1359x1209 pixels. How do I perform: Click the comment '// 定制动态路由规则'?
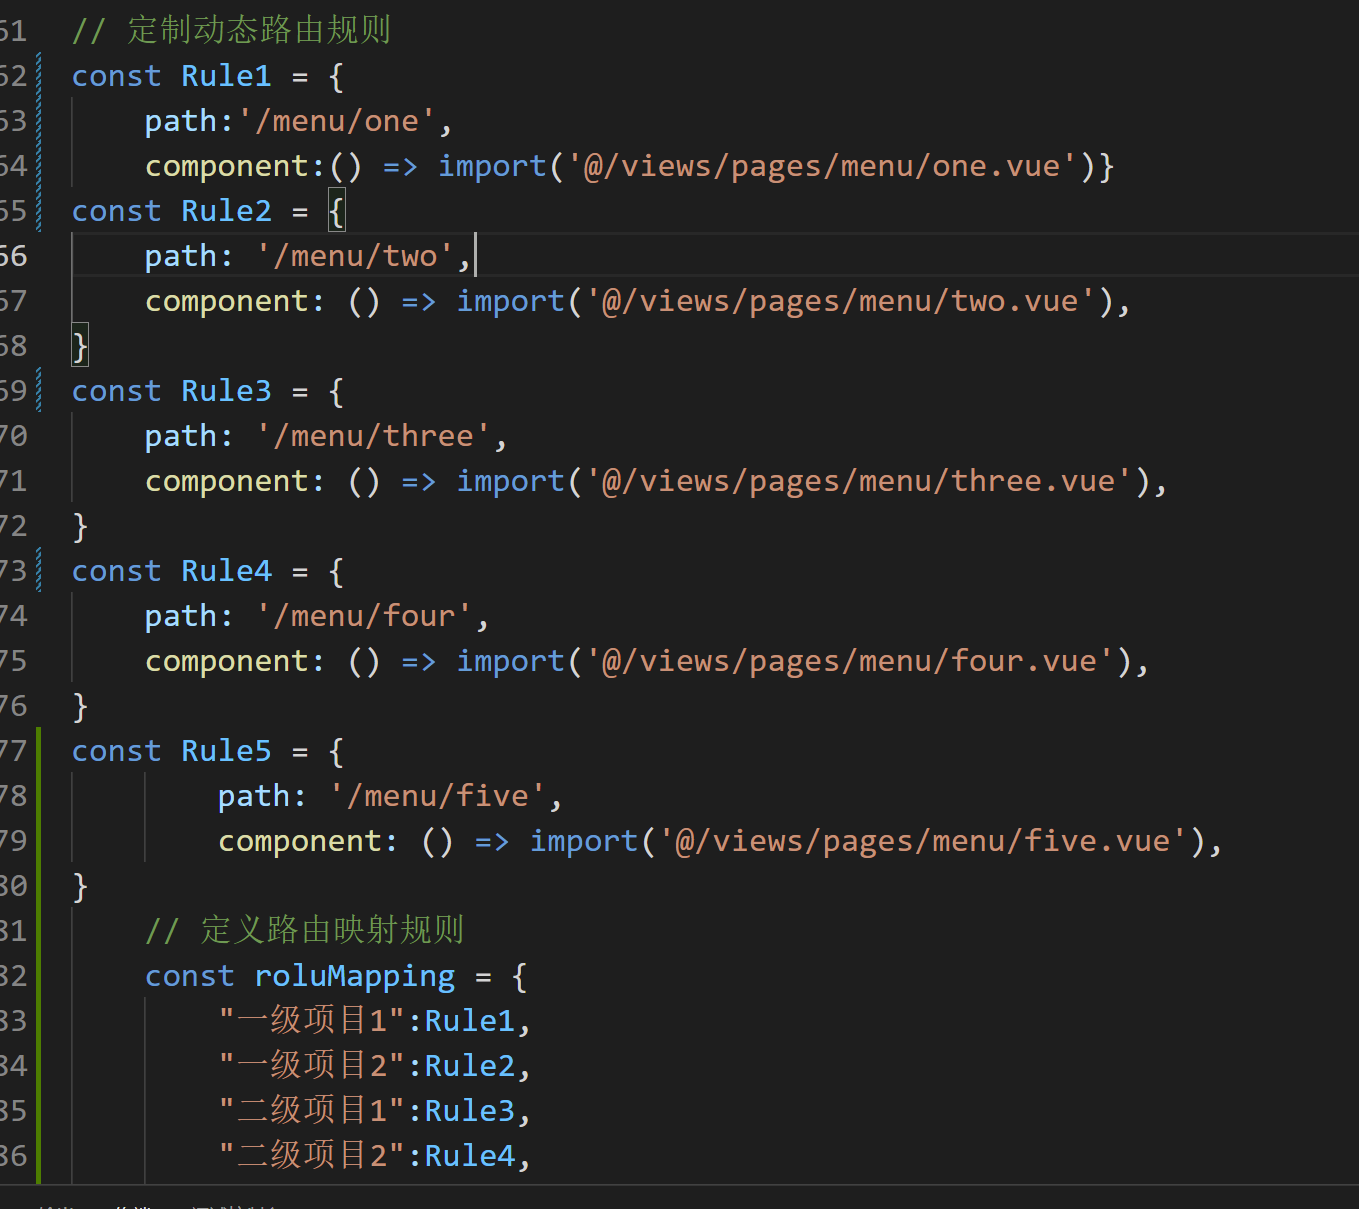231,30
